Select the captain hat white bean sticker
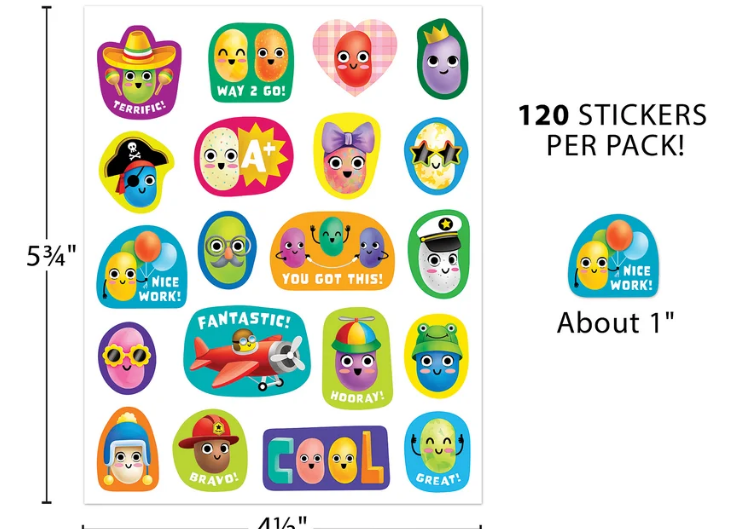741x529 pixels. 439,254
